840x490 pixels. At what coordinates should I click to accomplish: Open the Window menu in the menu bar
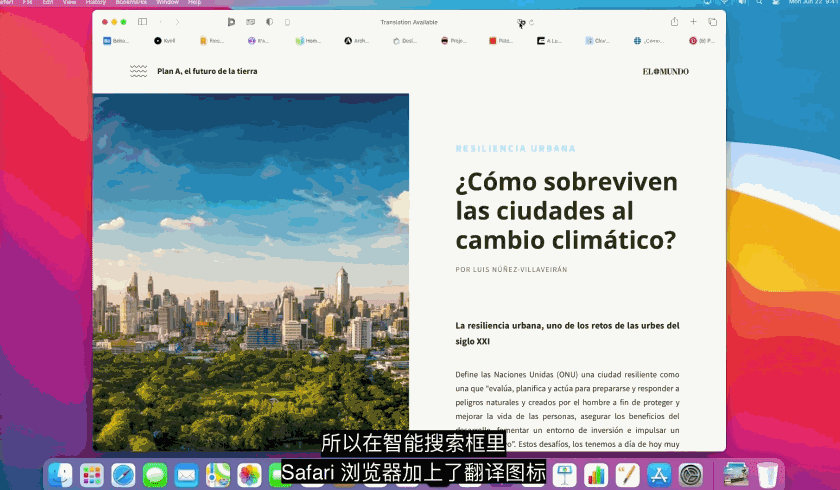(167, 3)
